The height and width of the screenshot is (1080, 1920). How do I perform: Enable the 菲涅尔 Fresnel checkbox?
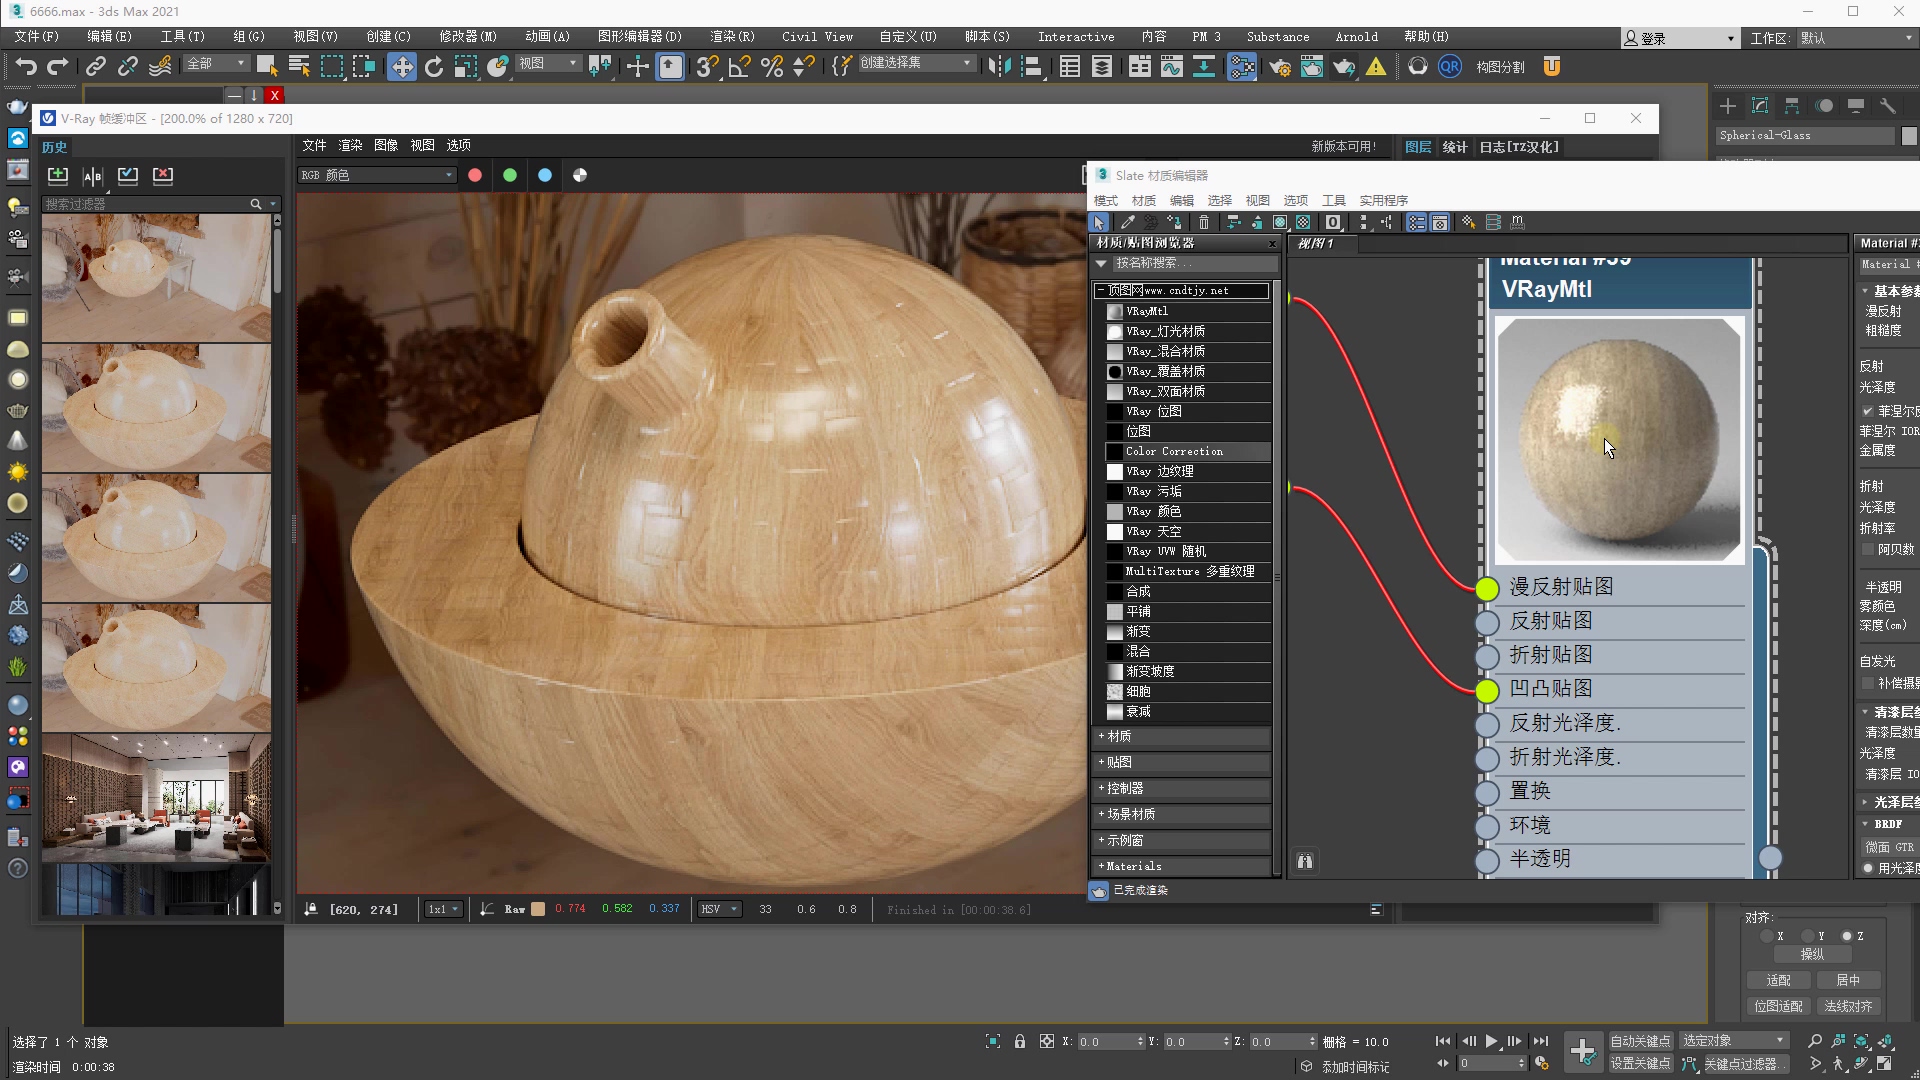tap(1867, 411)
